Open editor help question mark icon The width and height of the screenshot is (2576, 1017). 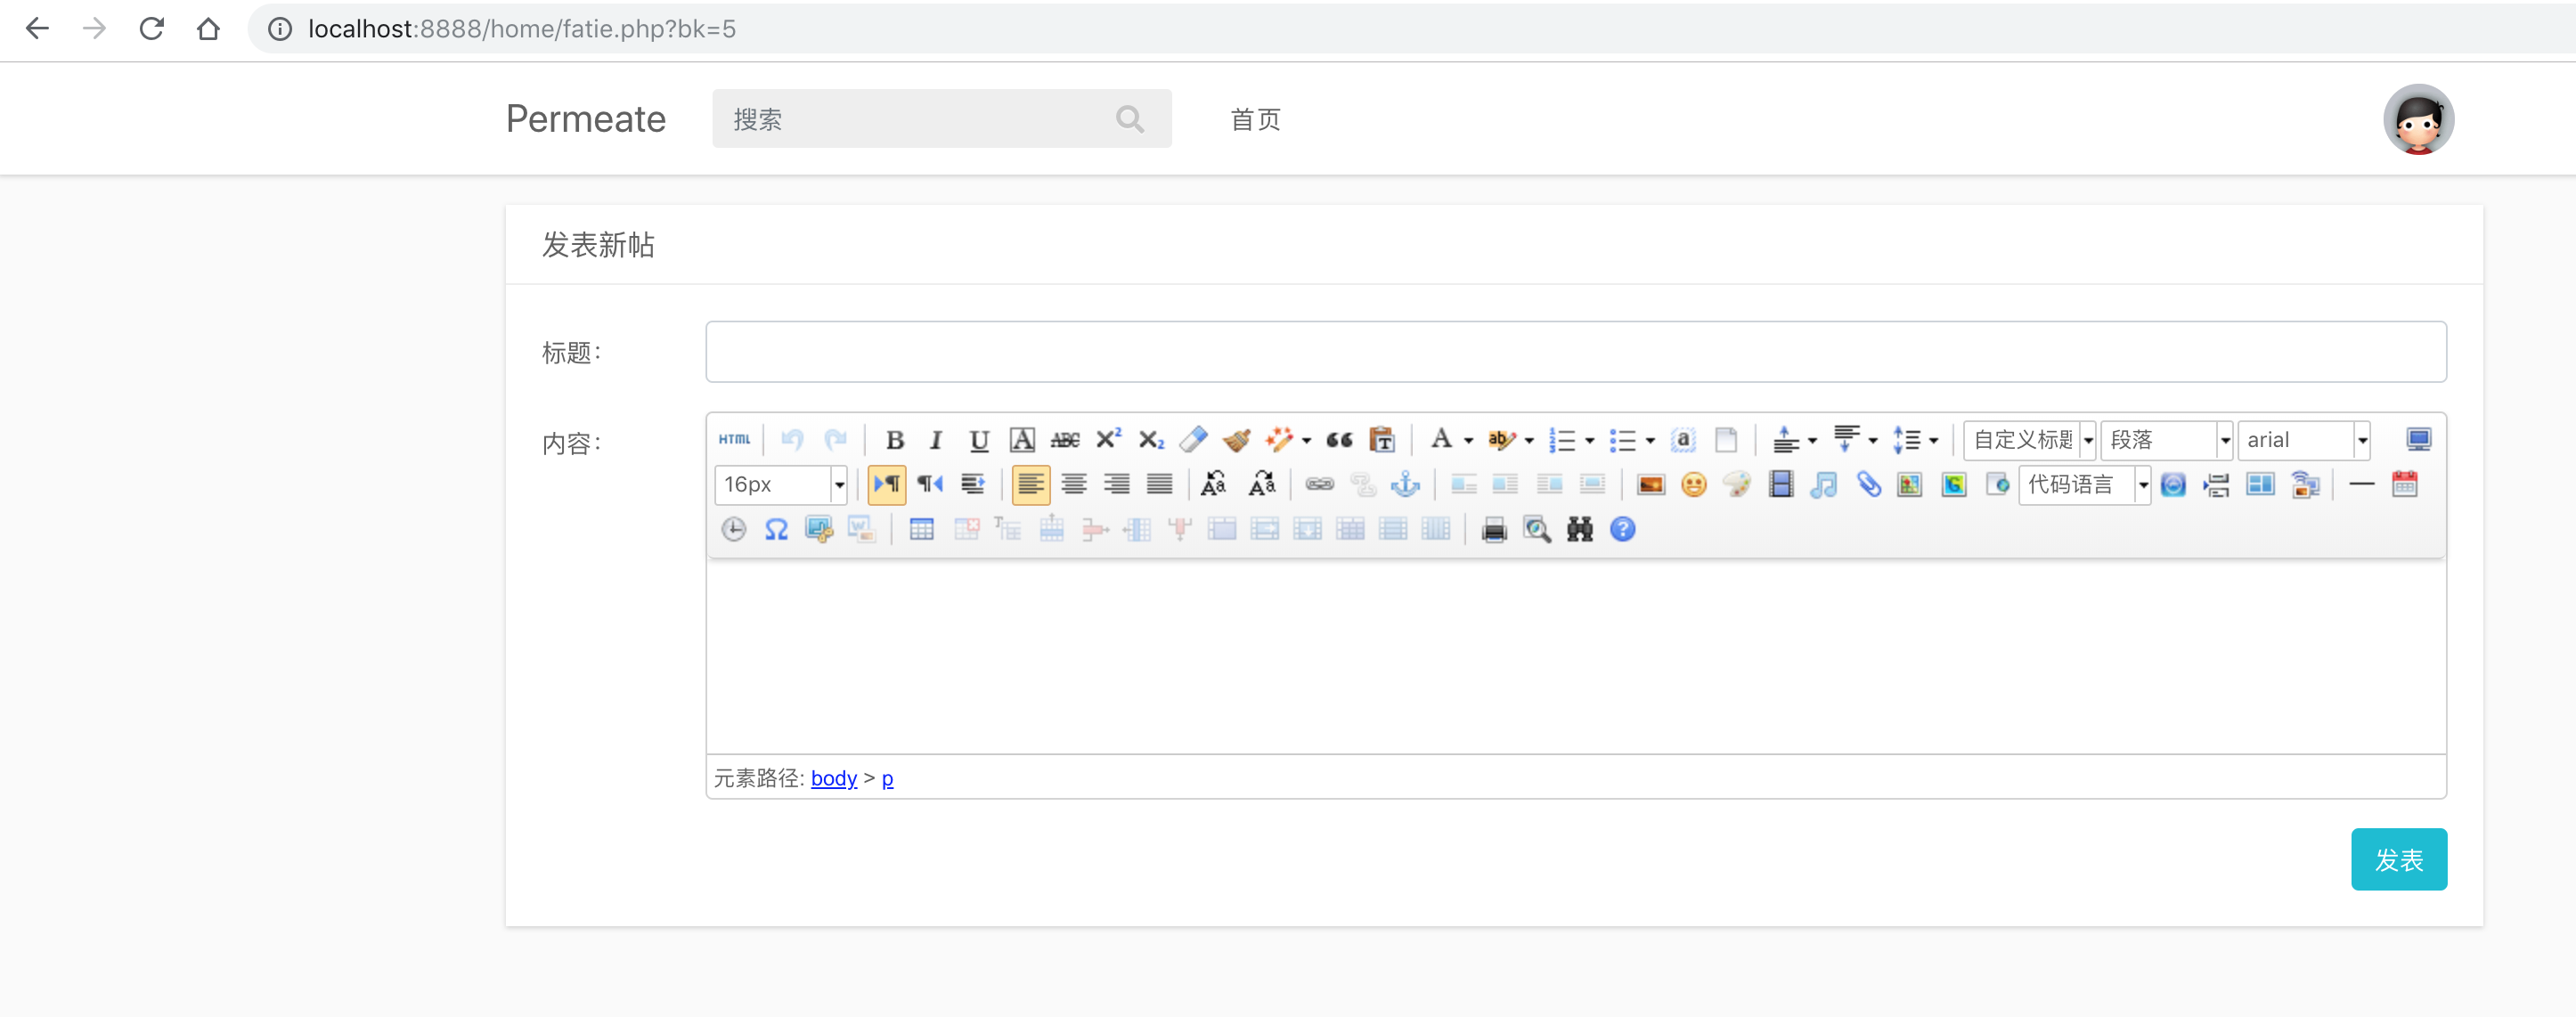tap(1622, 530)
